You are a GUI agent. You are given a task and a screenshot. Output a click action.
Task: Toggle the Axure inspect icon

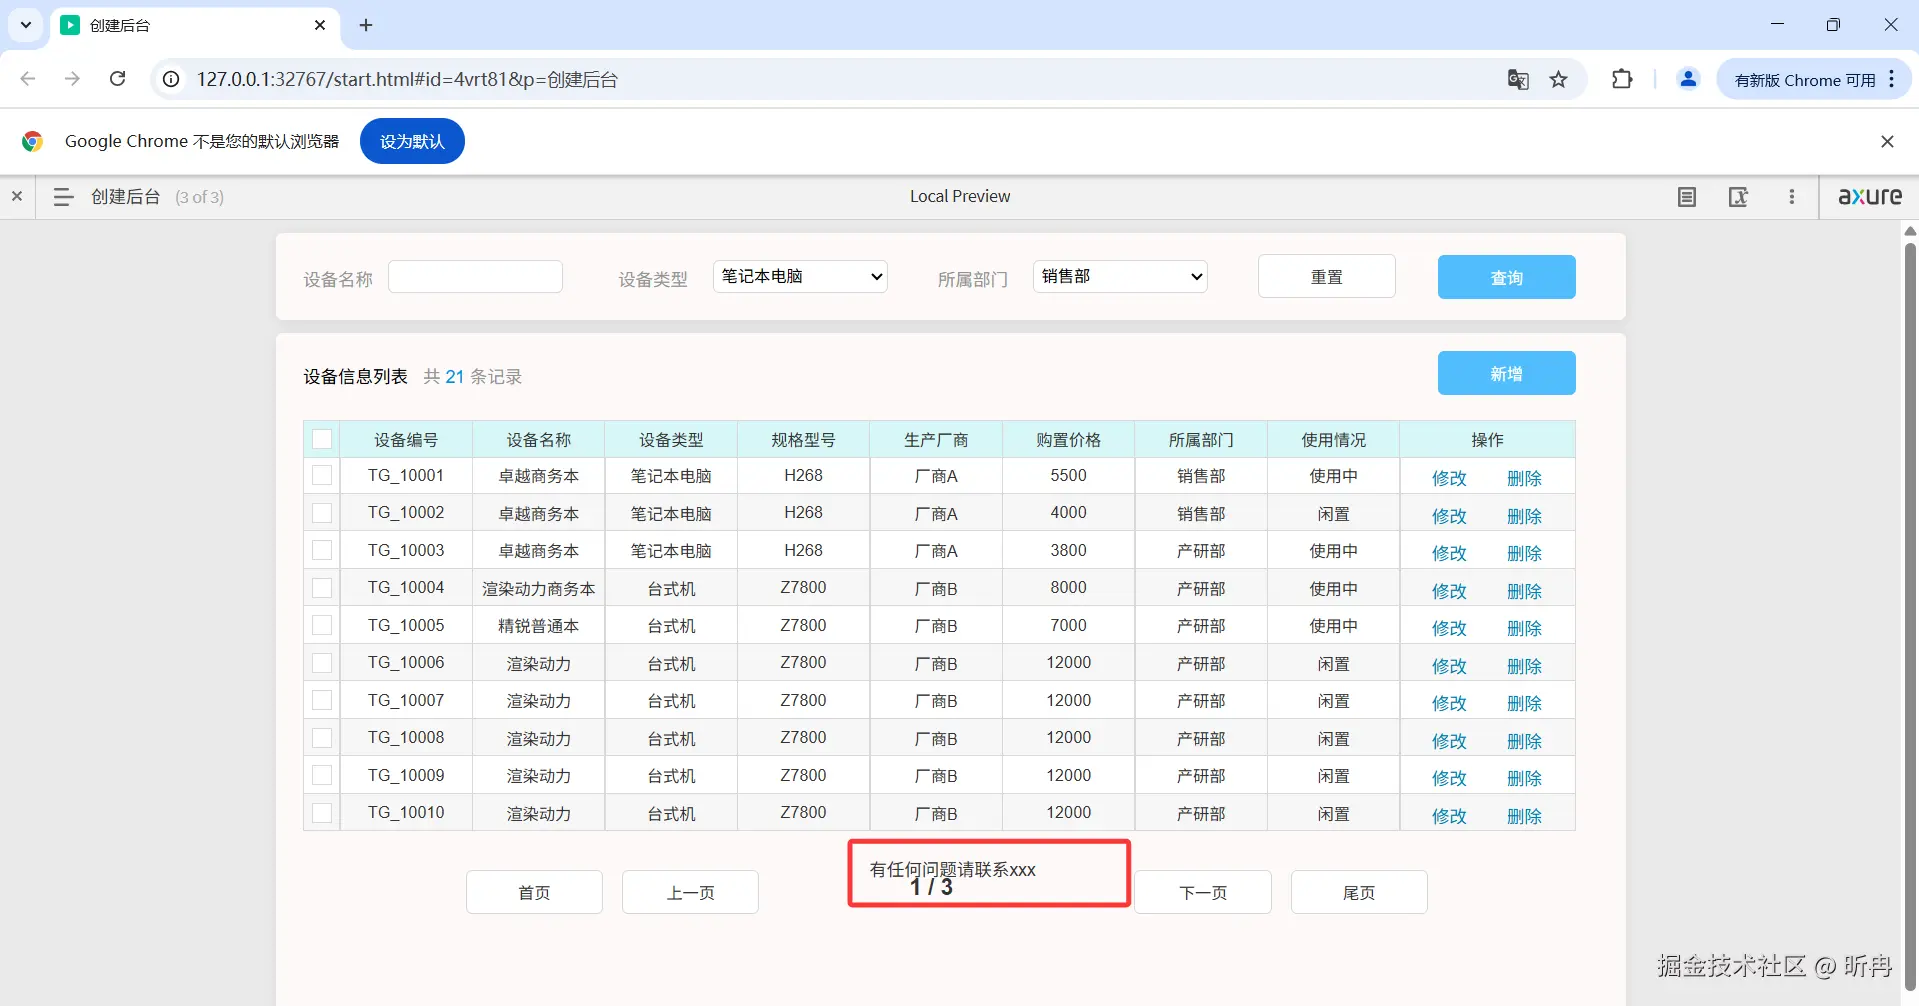click(x=1739, y=197)
